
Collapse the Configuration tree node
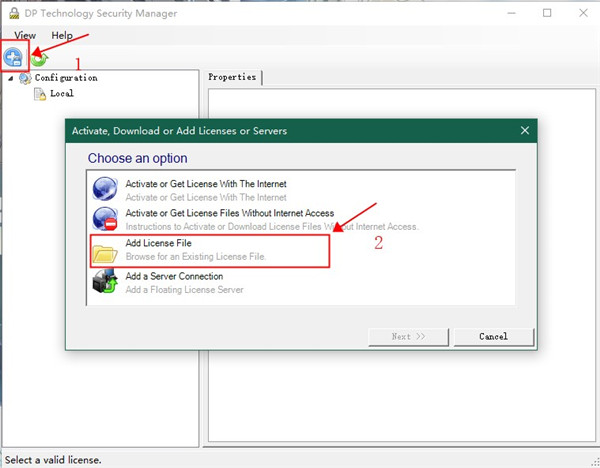[11, 78]
